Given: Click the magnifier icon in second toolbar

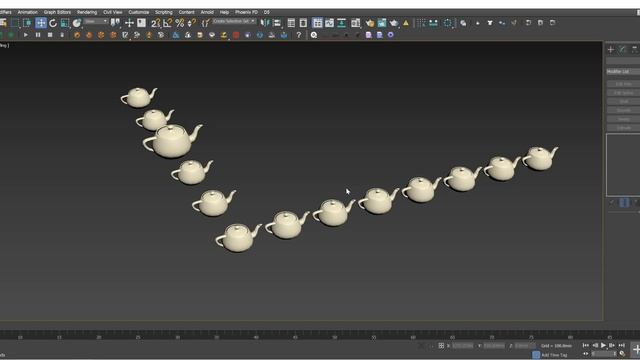Looking at the screenshot, I should tap(314, 35).
